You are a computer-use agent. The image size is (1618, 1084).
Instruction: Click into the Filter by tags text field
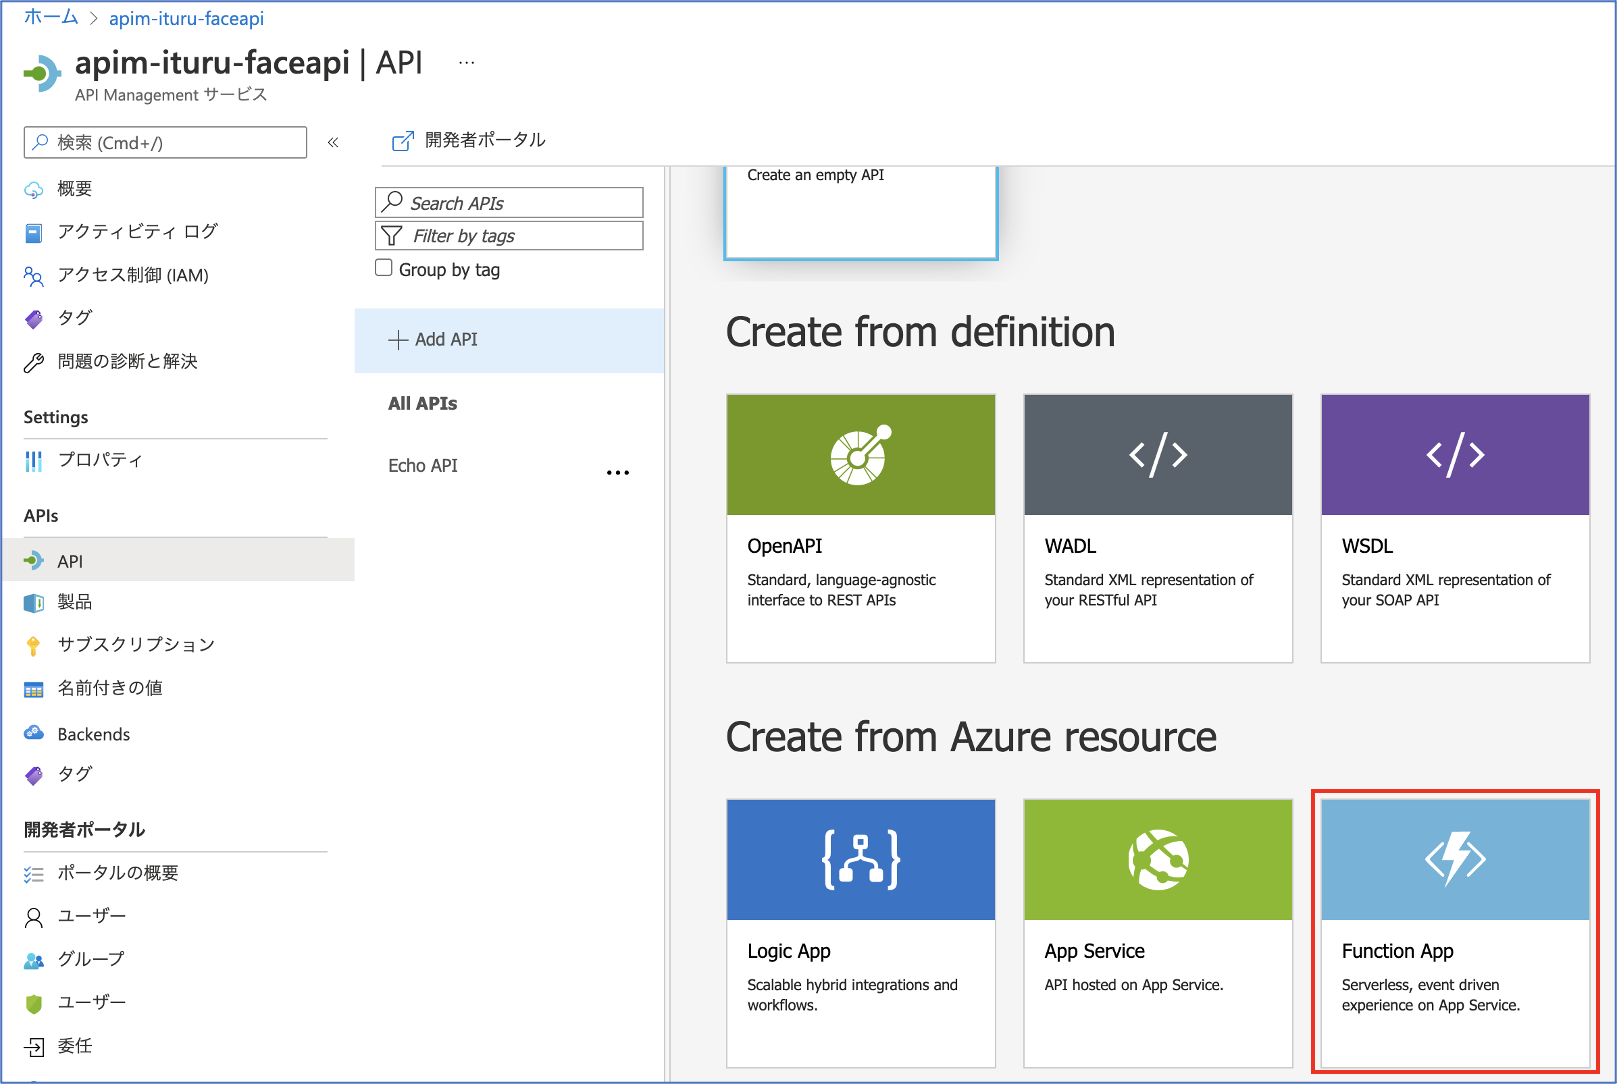point(509,236)
